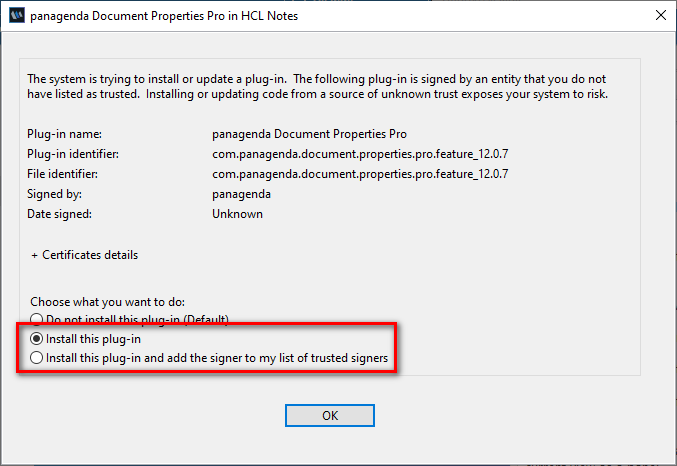Viewport: 677px width, 466px height.
Task: Click the 'Plug-in name:' field label
Action: [x=64, y=134]
